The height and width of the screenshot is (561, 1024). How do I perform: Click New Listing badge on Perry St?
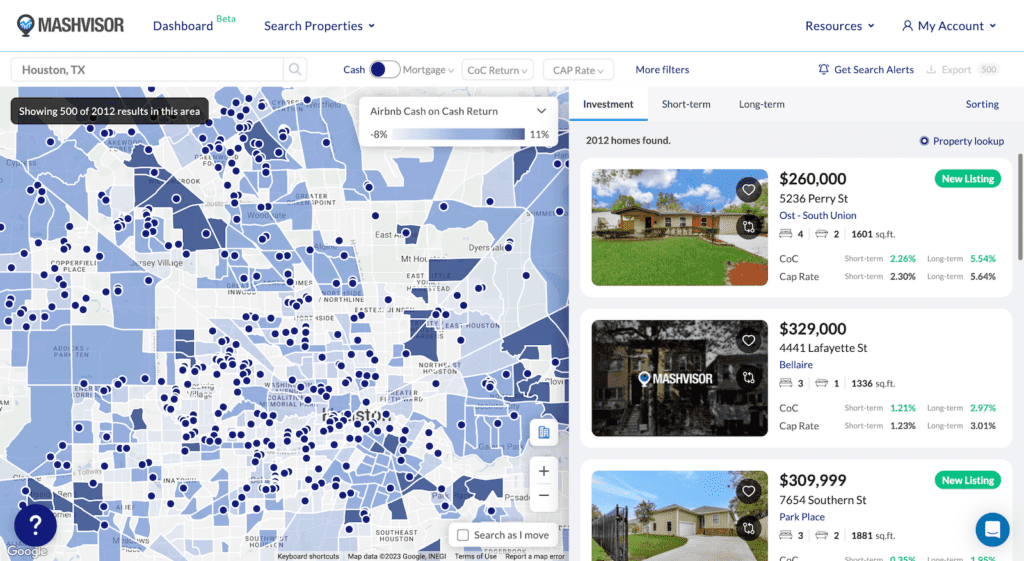tap(967, 179)
